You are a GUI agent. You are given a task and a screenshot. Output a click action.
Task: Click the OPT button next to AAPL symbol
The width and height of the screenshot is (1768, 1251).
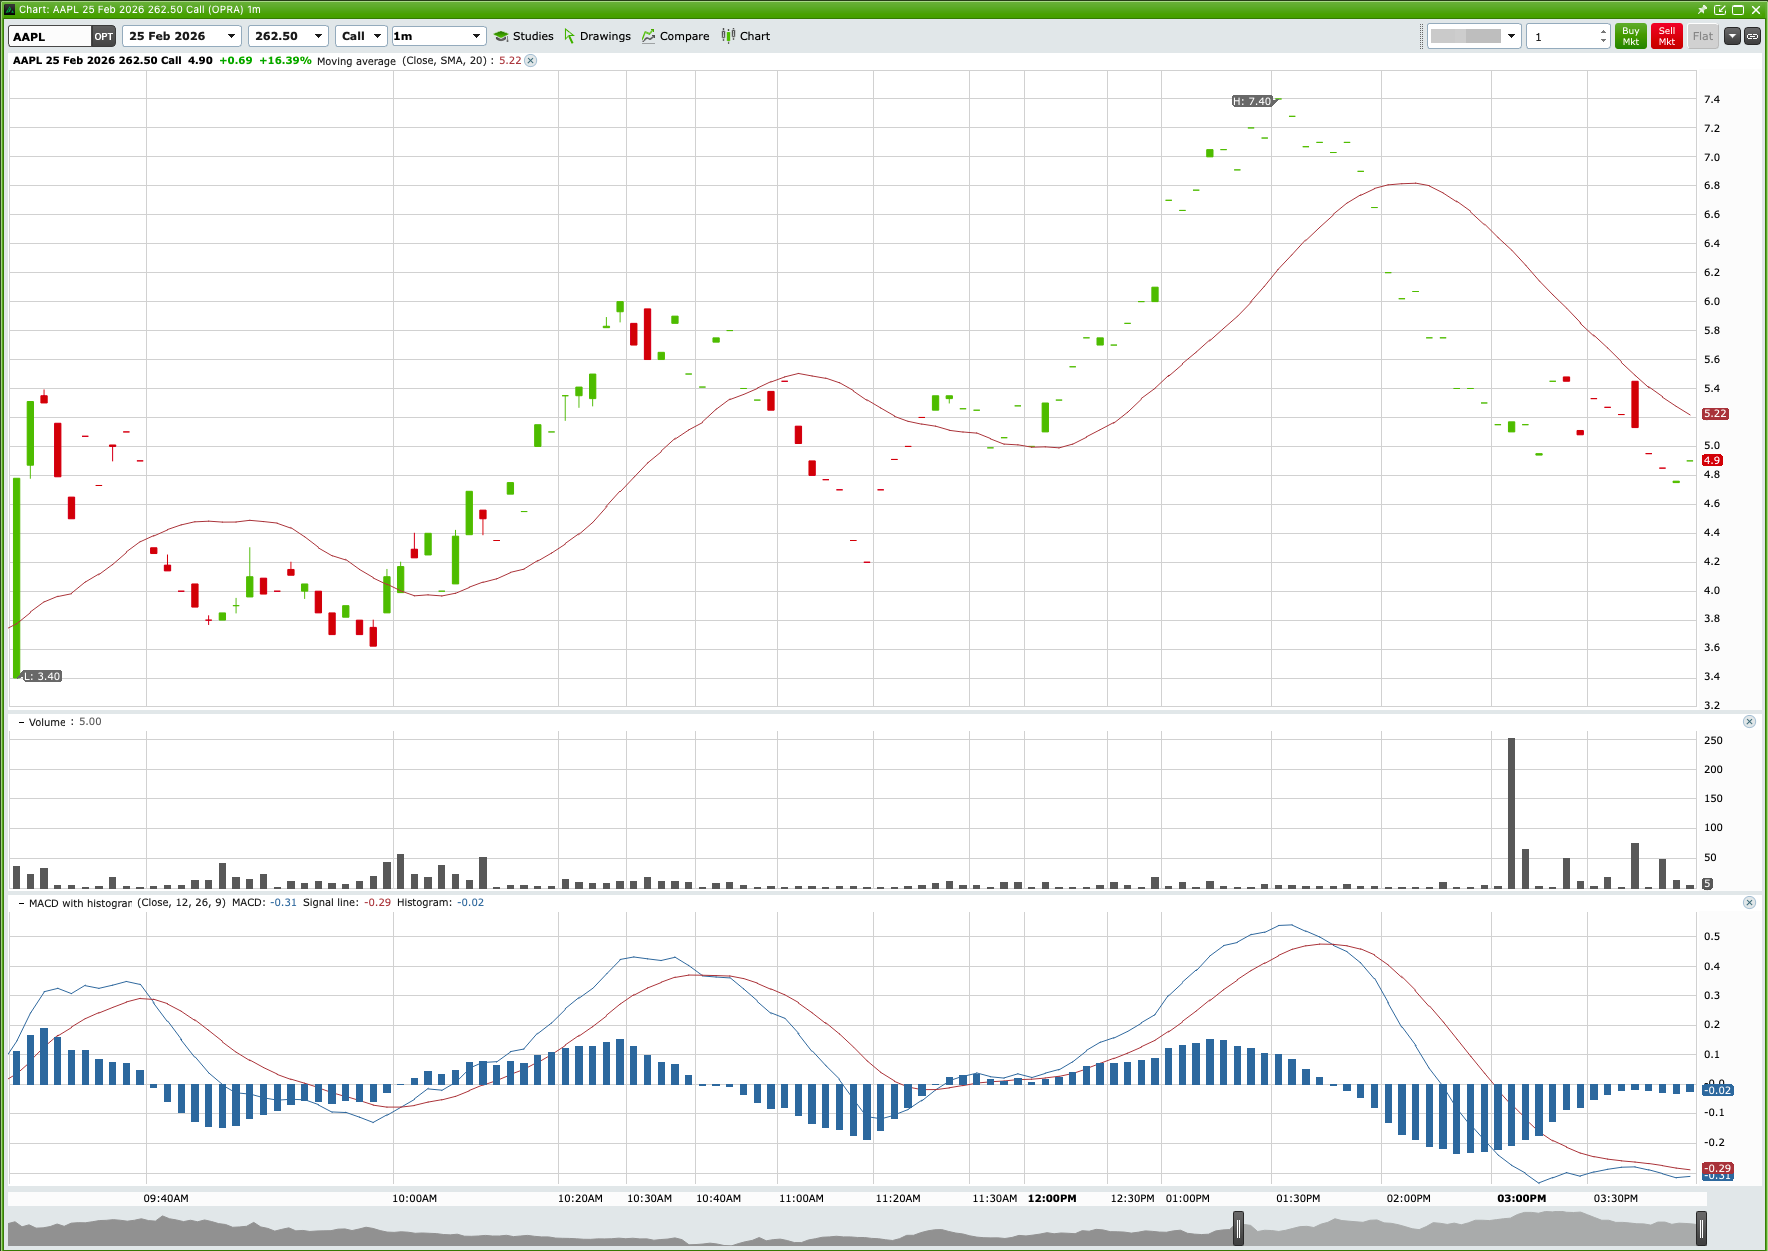point(103,35)
